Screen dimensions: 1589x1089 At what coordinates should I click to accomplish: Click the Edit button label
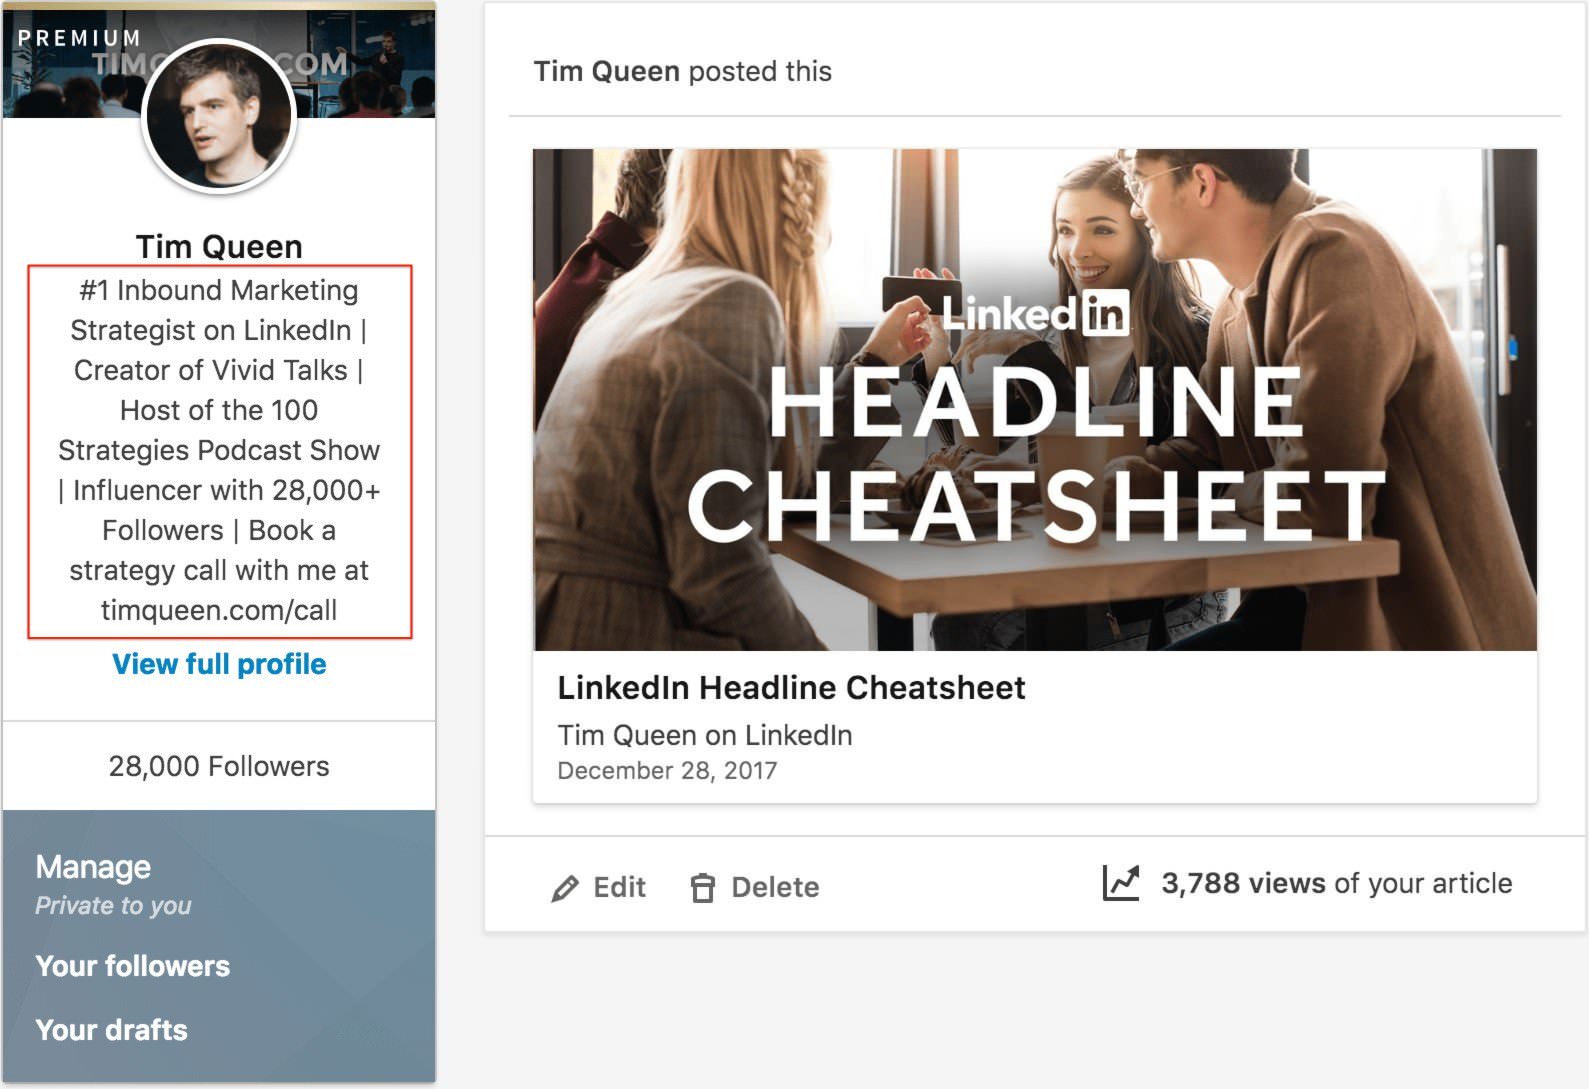click(x=619, y=887)
